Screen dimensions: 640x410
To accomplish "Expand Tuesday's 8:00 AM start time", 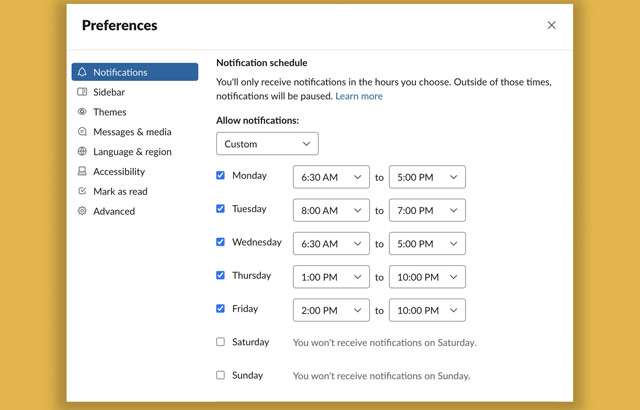I will (x=331, y=211).
